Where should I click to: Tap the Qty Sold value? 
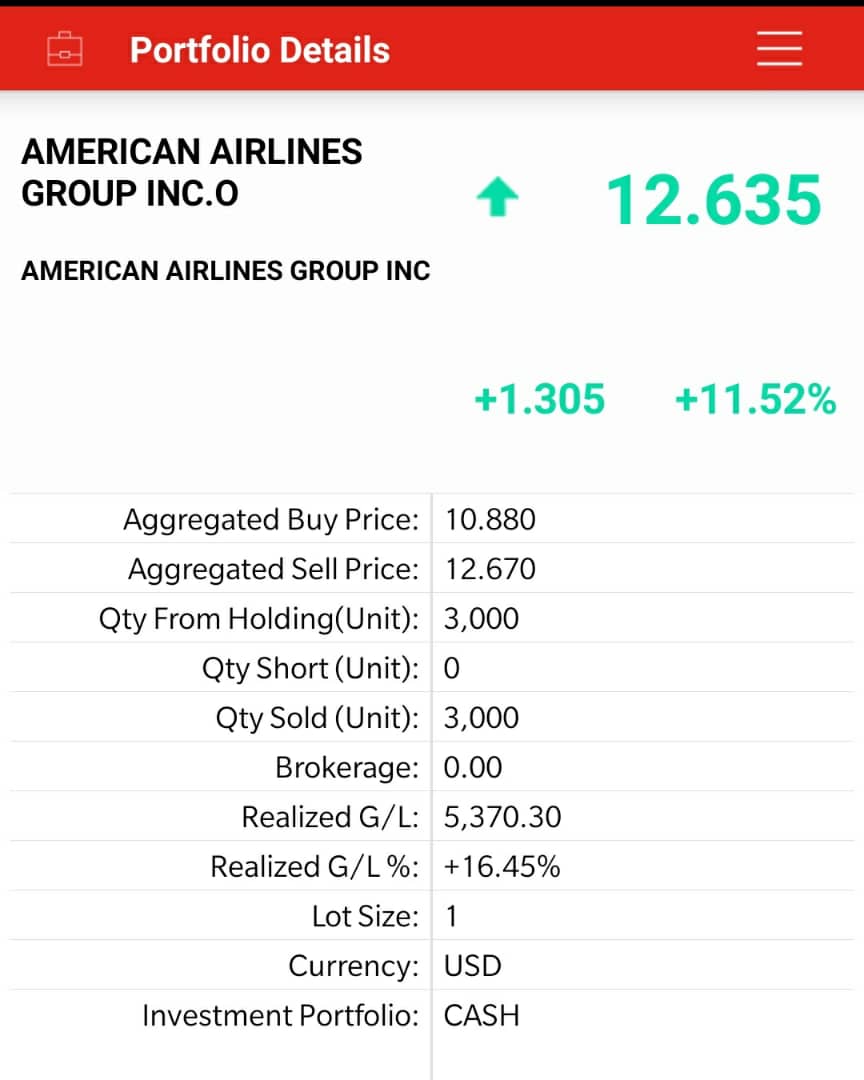pyautogui.click(x=481, y=718)
